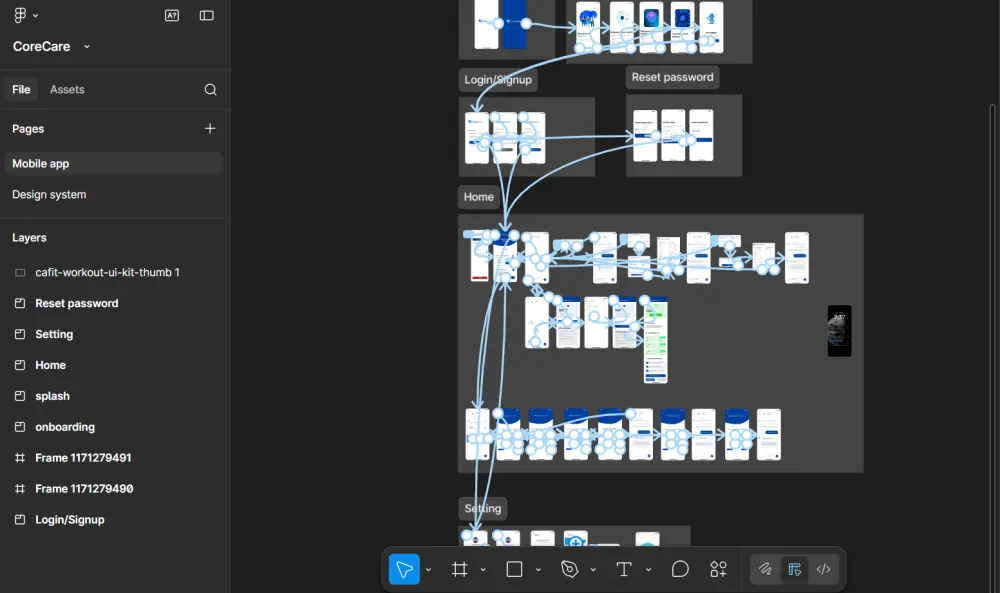Click the section icon beside Reset password layer

20,304
